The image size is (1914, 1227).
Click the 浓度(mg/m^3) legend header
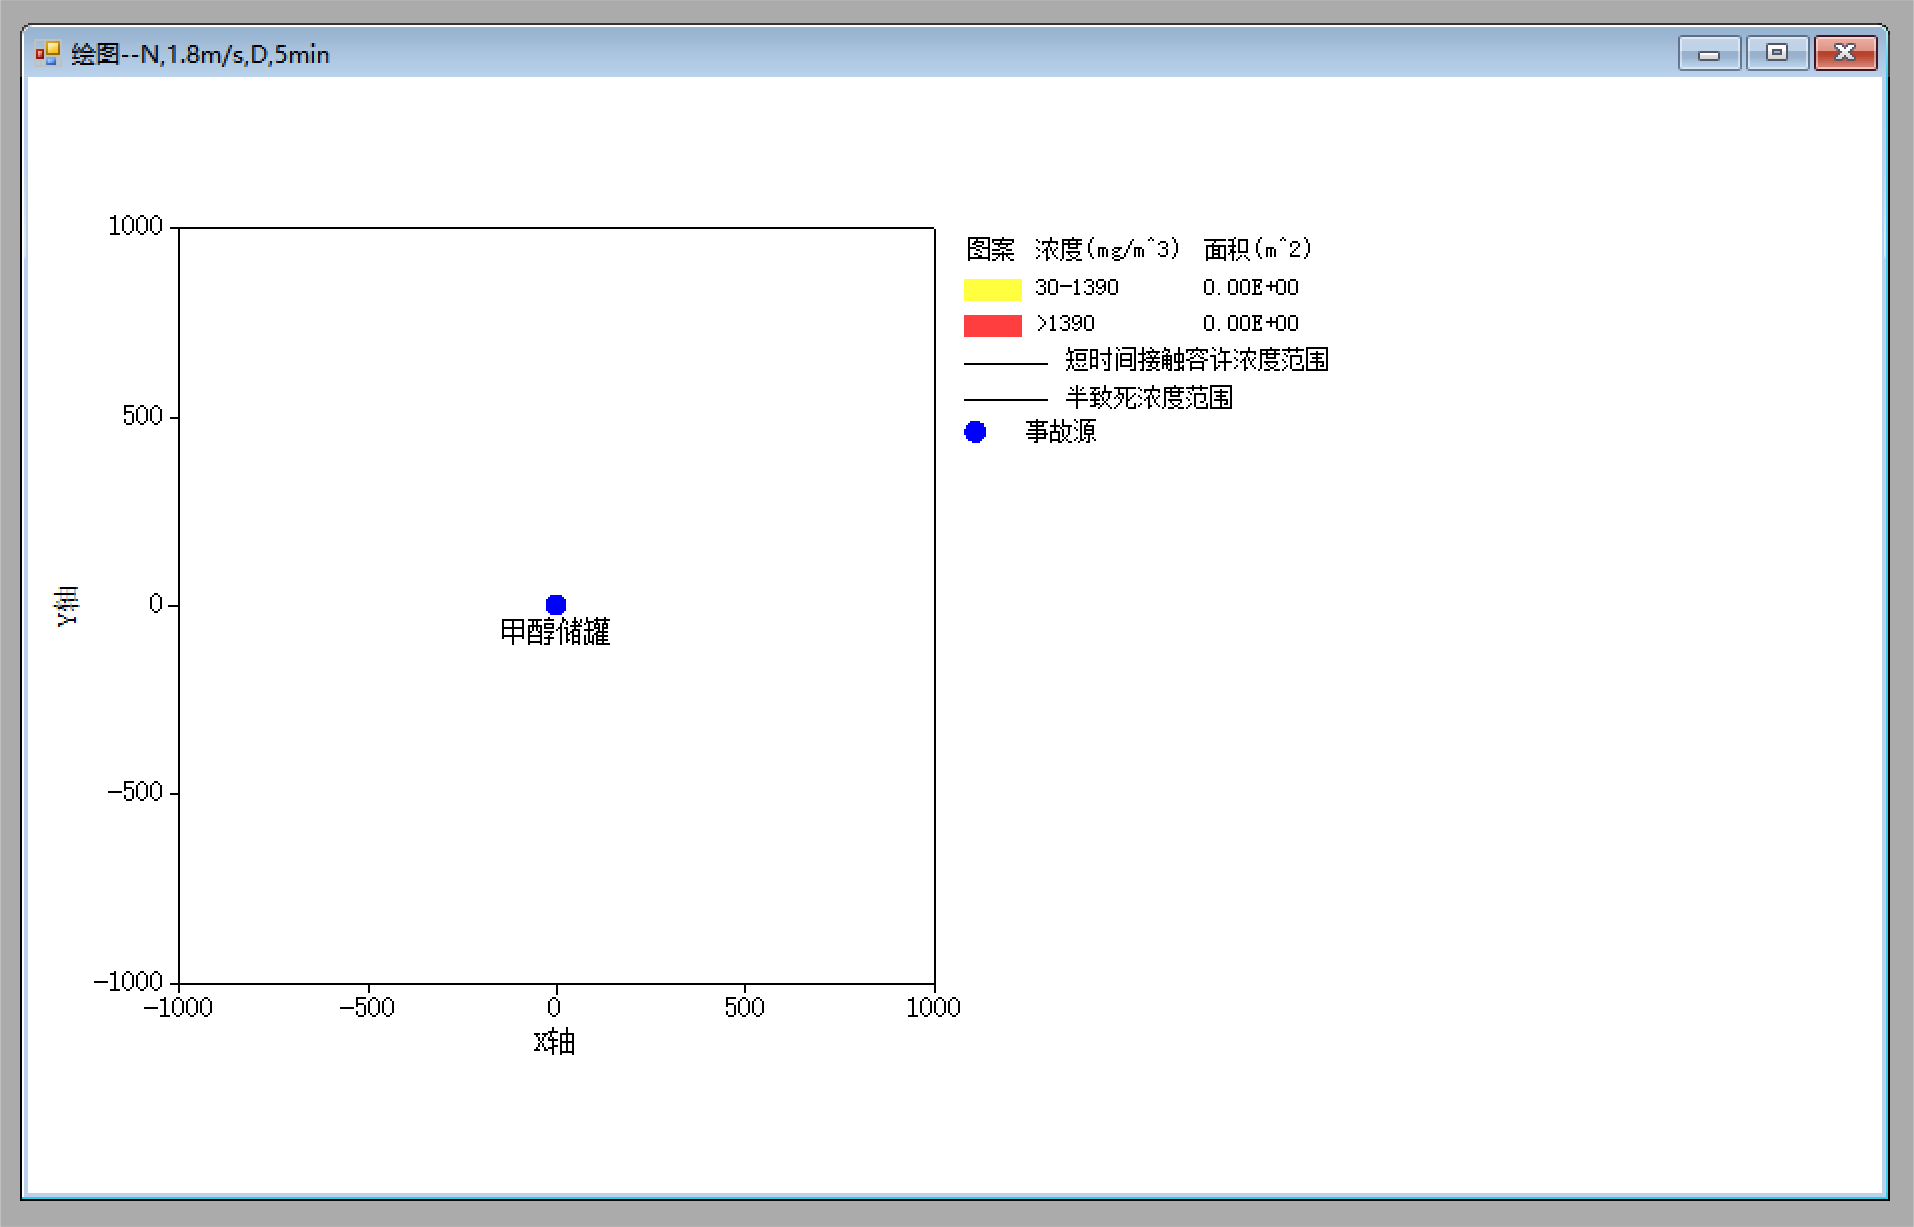[1108, 249]
